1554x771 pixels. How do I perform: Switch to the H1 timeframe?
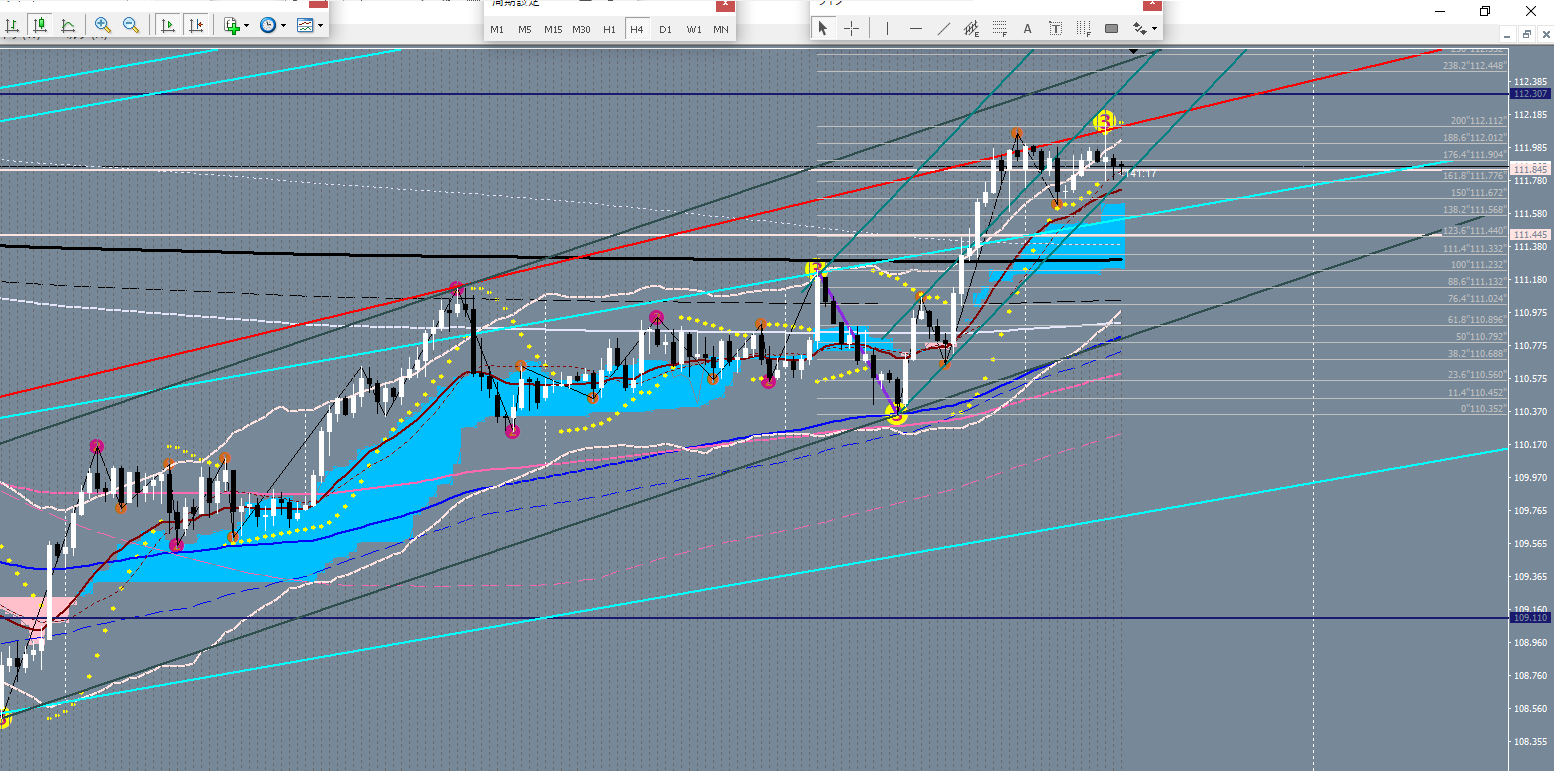[x=609, y=29]
